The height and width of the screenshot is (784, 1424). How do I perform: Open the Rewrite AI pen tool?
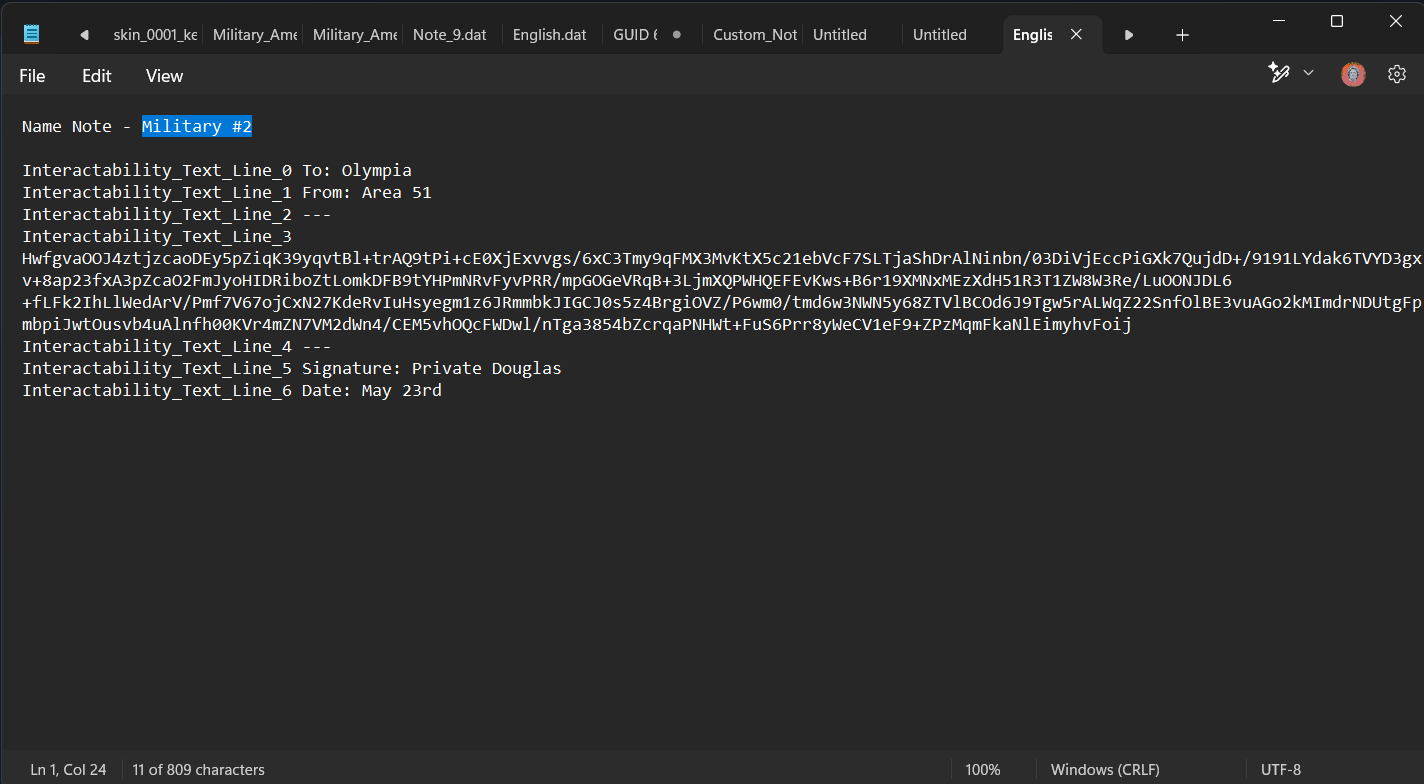coord(1278,73)
